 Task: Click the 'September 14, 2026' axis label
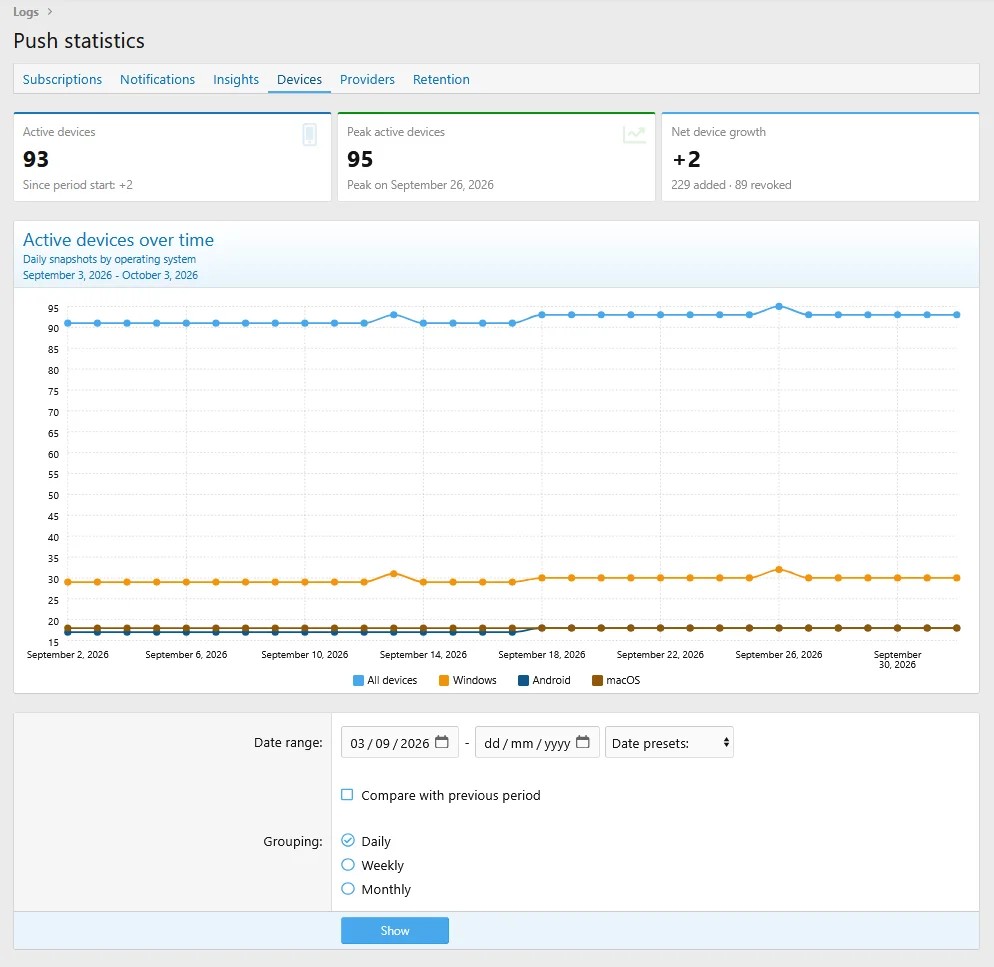(x=423, y=654)
